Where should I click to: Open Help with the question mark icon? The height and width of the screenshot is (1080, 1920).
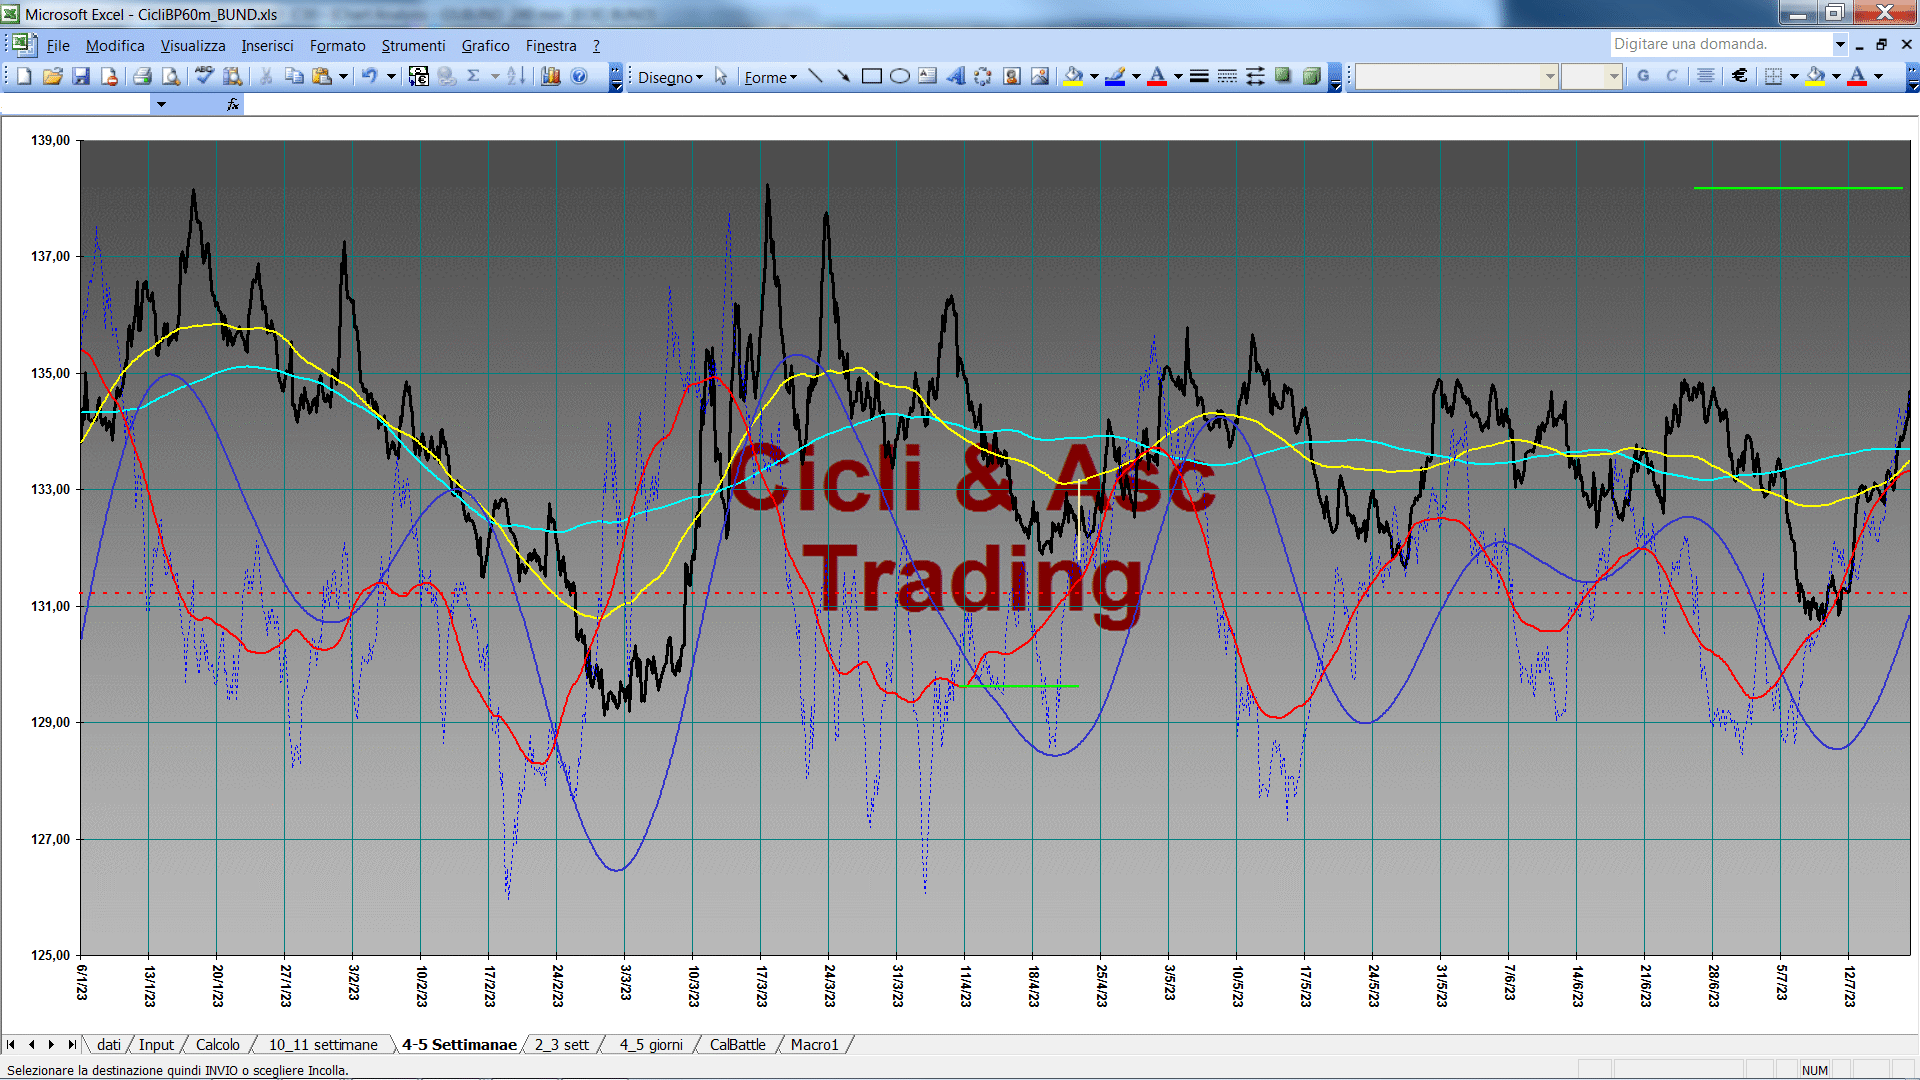(x=579, y=76)
